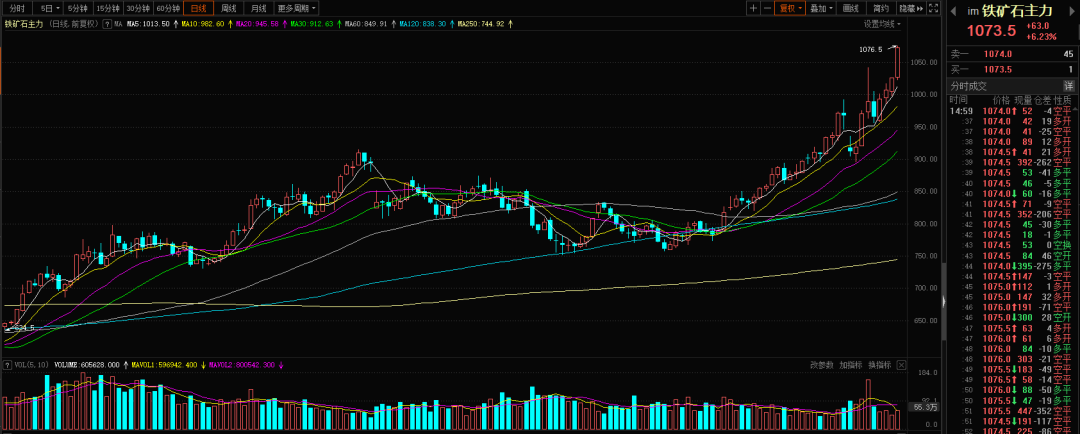Click 隐藏 to hide the side panel
The image size is (1080, 434).
click(x=910, y=8)
